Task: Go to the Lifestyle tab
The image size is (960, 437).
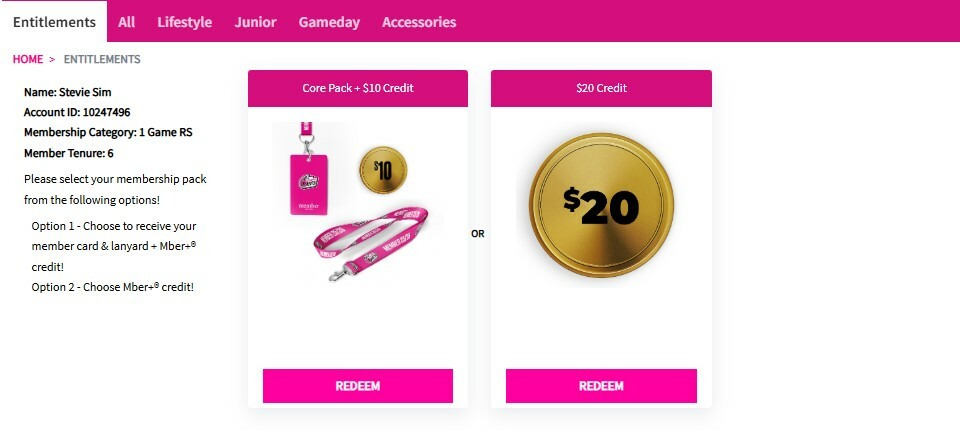Action: click(184, 22)
